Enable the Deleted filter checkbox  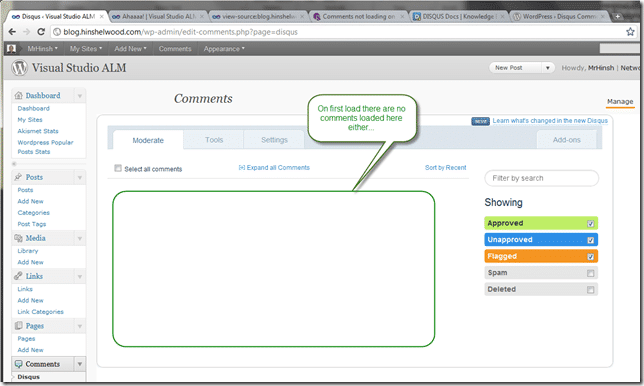pyautogui.click(x=590, y=290)
